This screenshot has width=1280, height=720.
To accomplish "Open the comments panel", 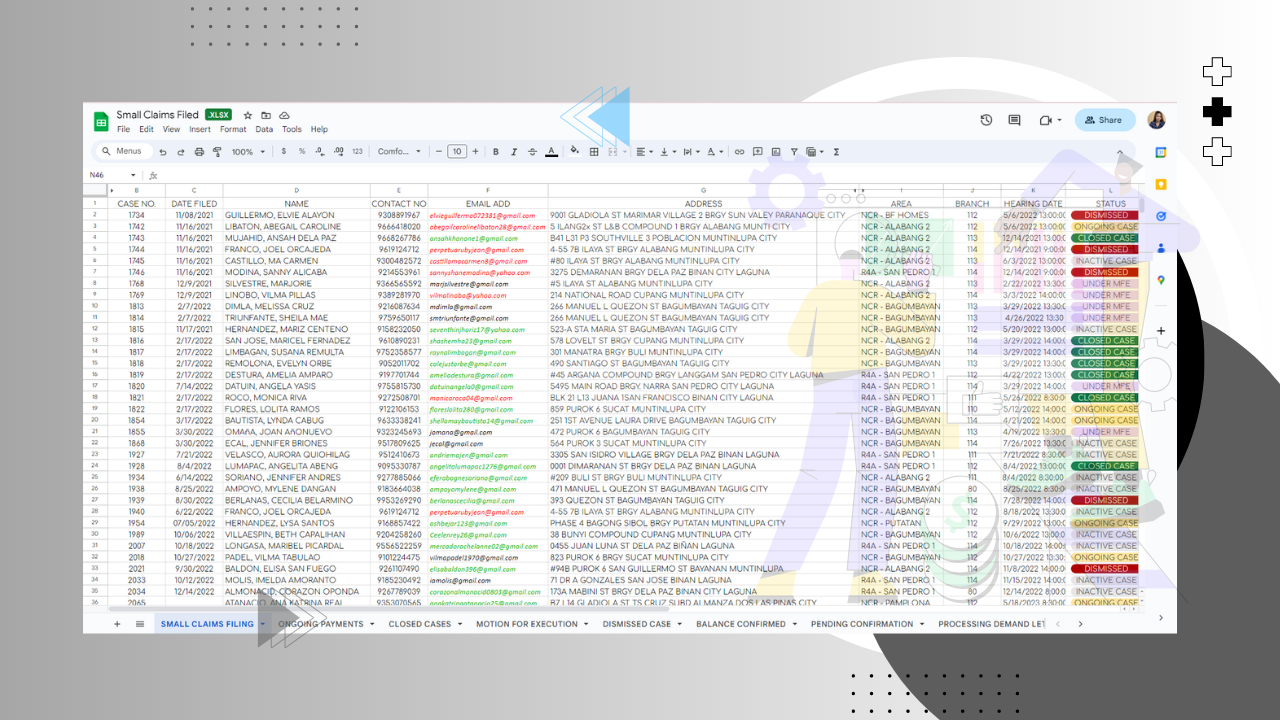I will [x=1014, y=120].
